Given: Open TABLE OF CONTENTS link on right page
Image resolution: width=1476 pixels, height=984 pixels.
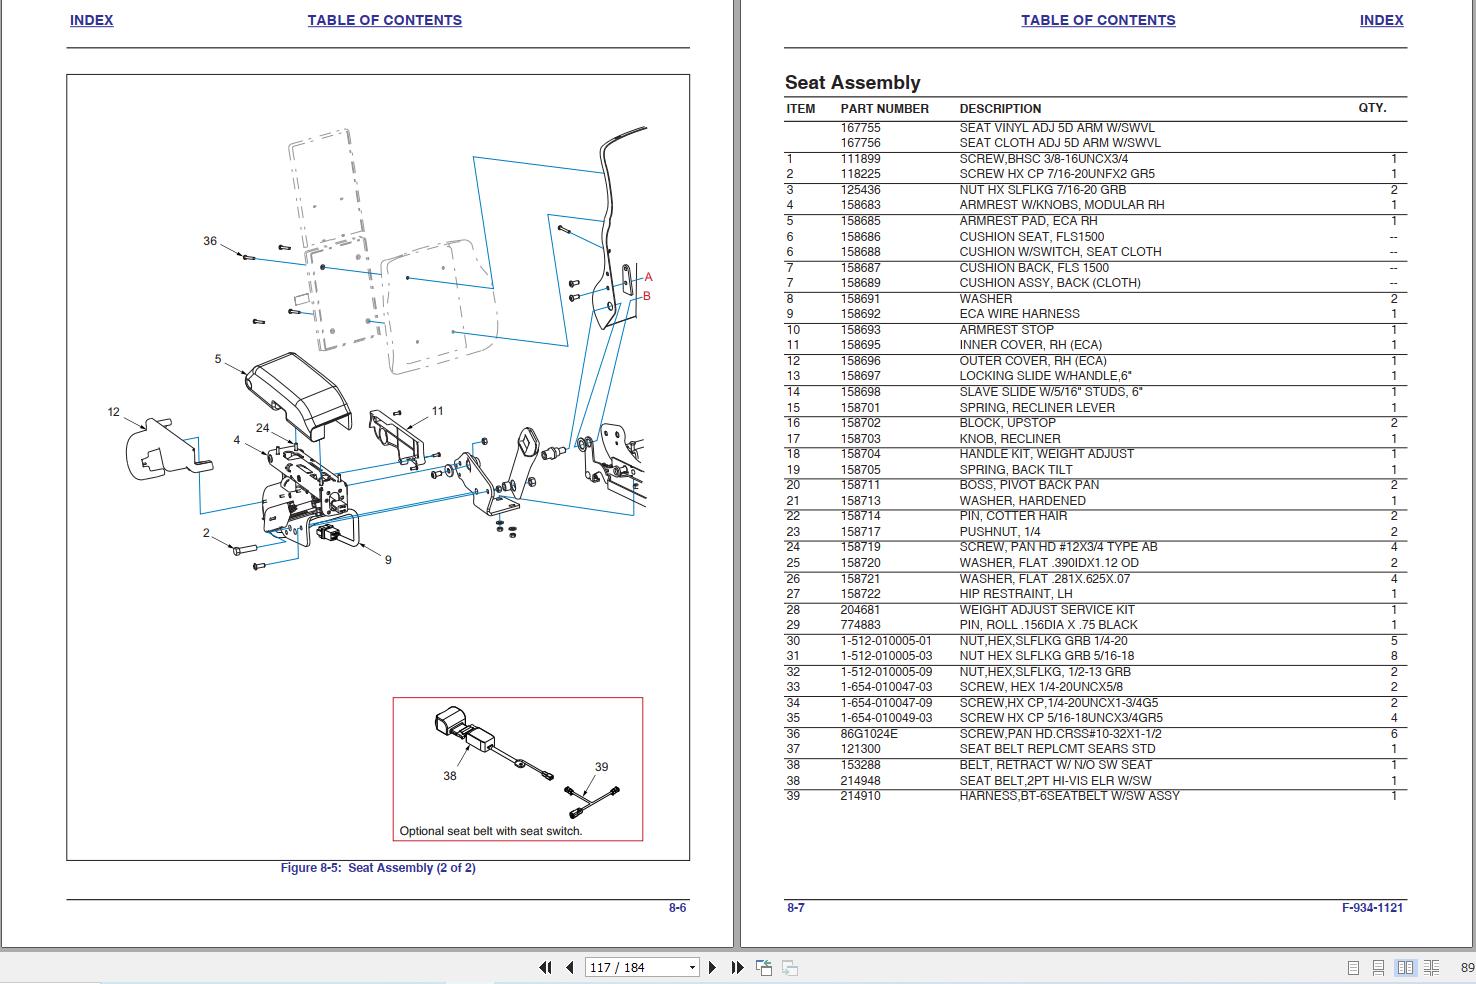Looking at the screenshot, I should pyautogui.click(x=1098, y=20).
